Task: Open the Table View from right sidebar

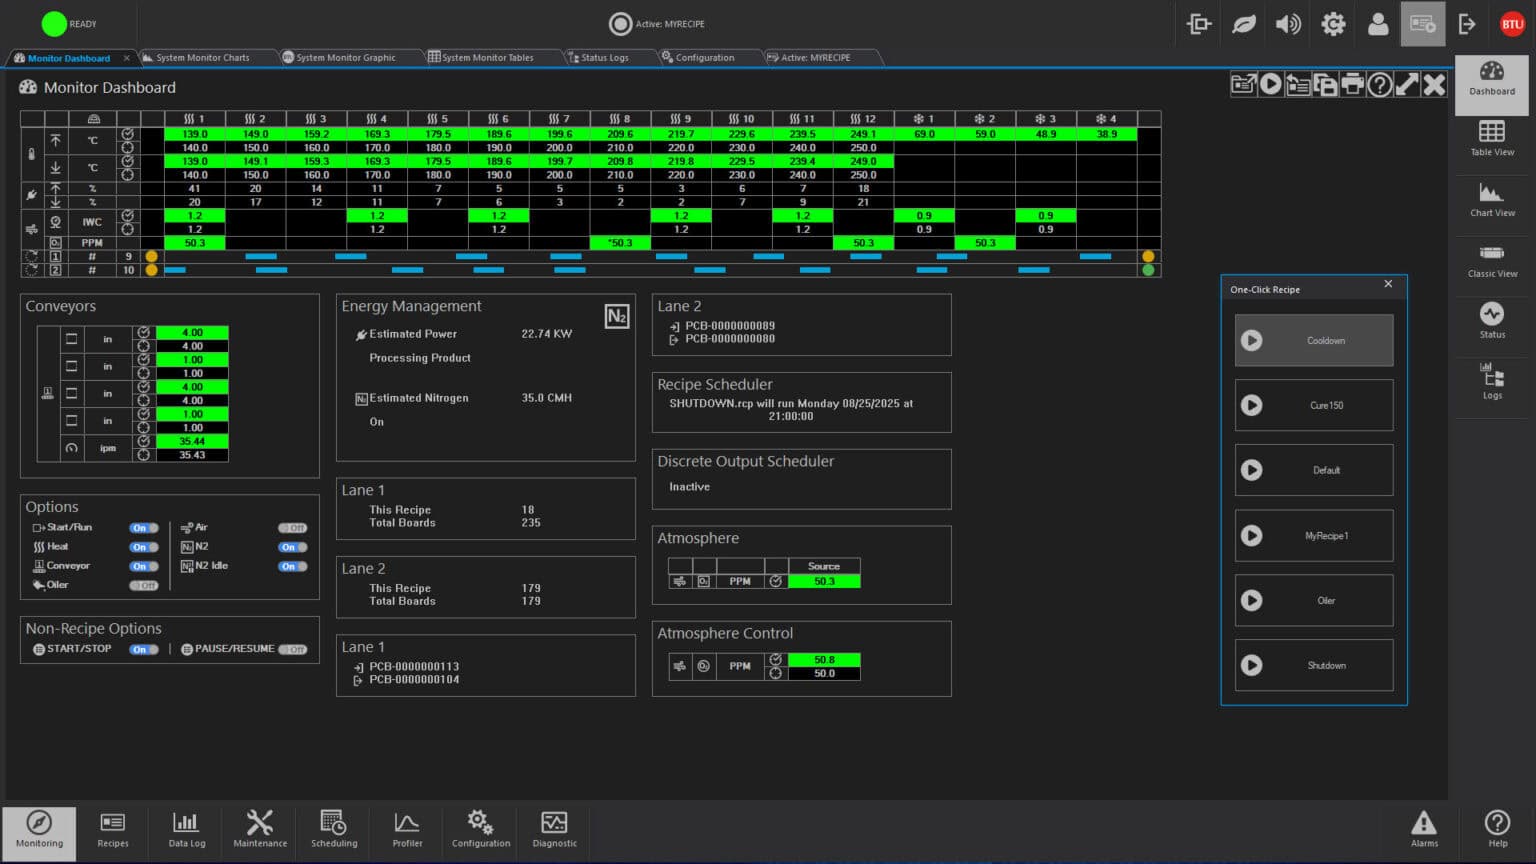Action: (1491, 138)
